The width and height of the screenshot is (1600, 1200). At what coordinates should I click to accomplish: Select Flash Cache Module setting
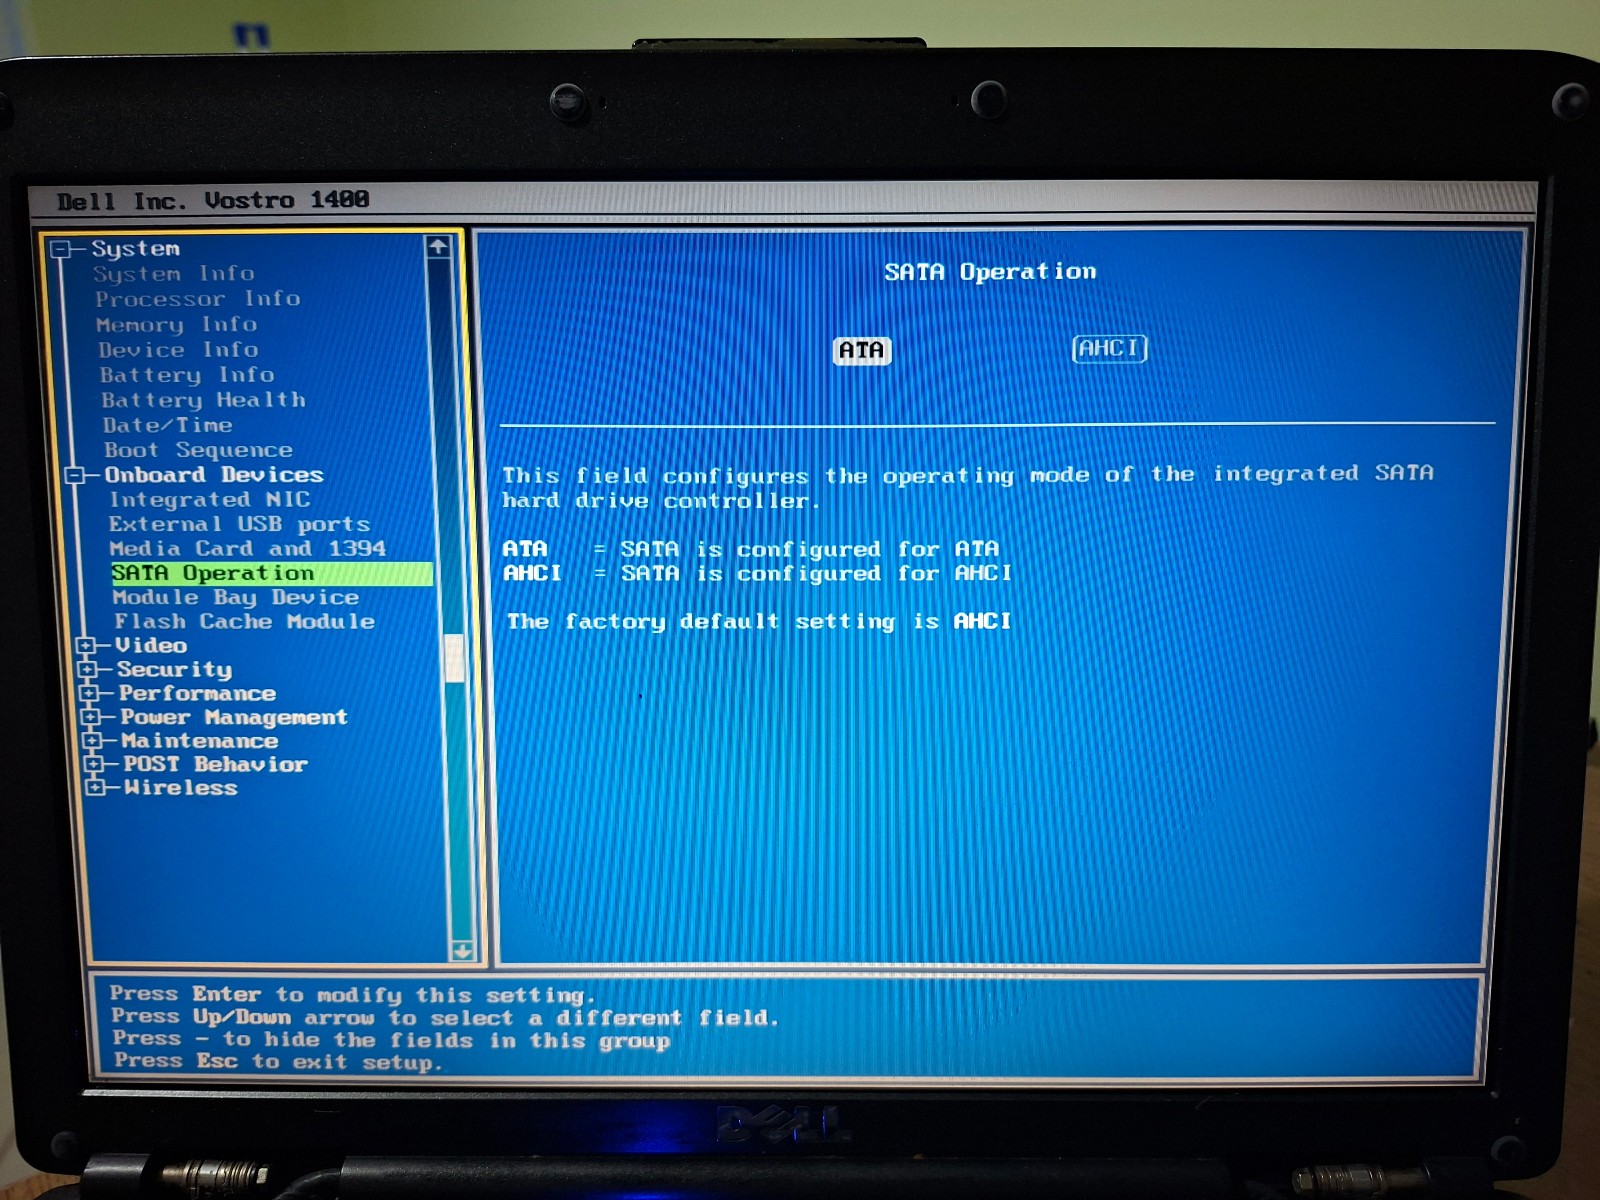(x=244, y=621)
